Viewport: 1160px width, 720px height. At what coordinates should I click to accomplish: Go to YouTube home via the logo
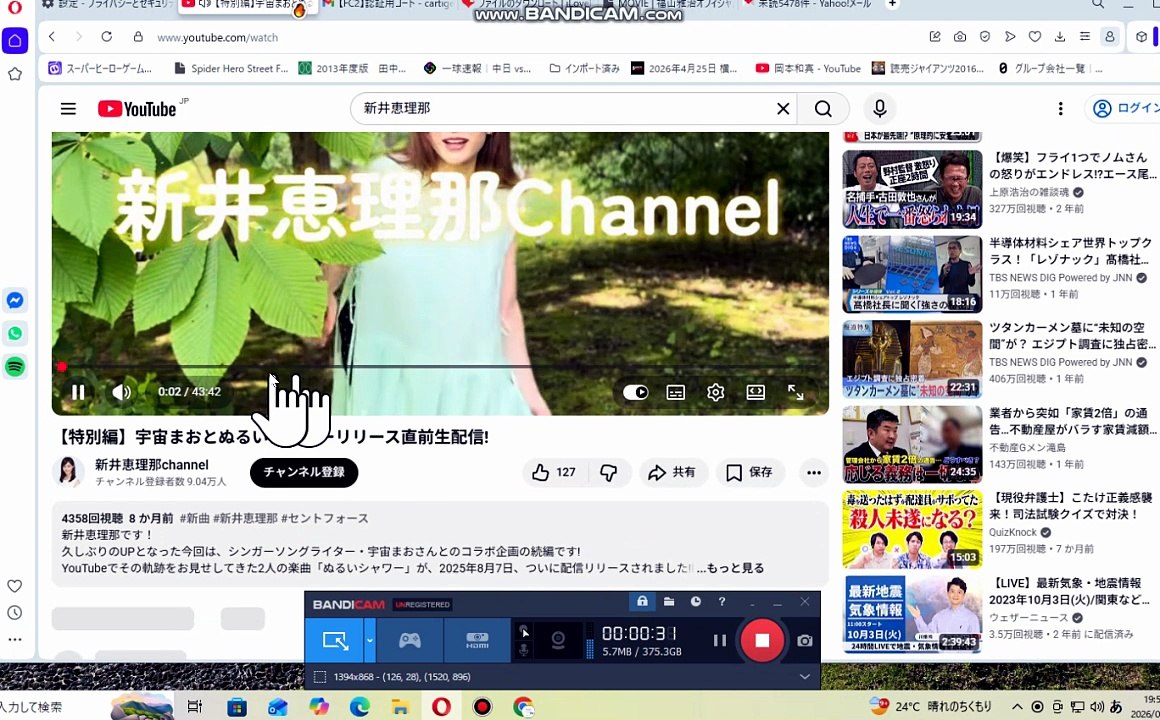coord(137,109)
